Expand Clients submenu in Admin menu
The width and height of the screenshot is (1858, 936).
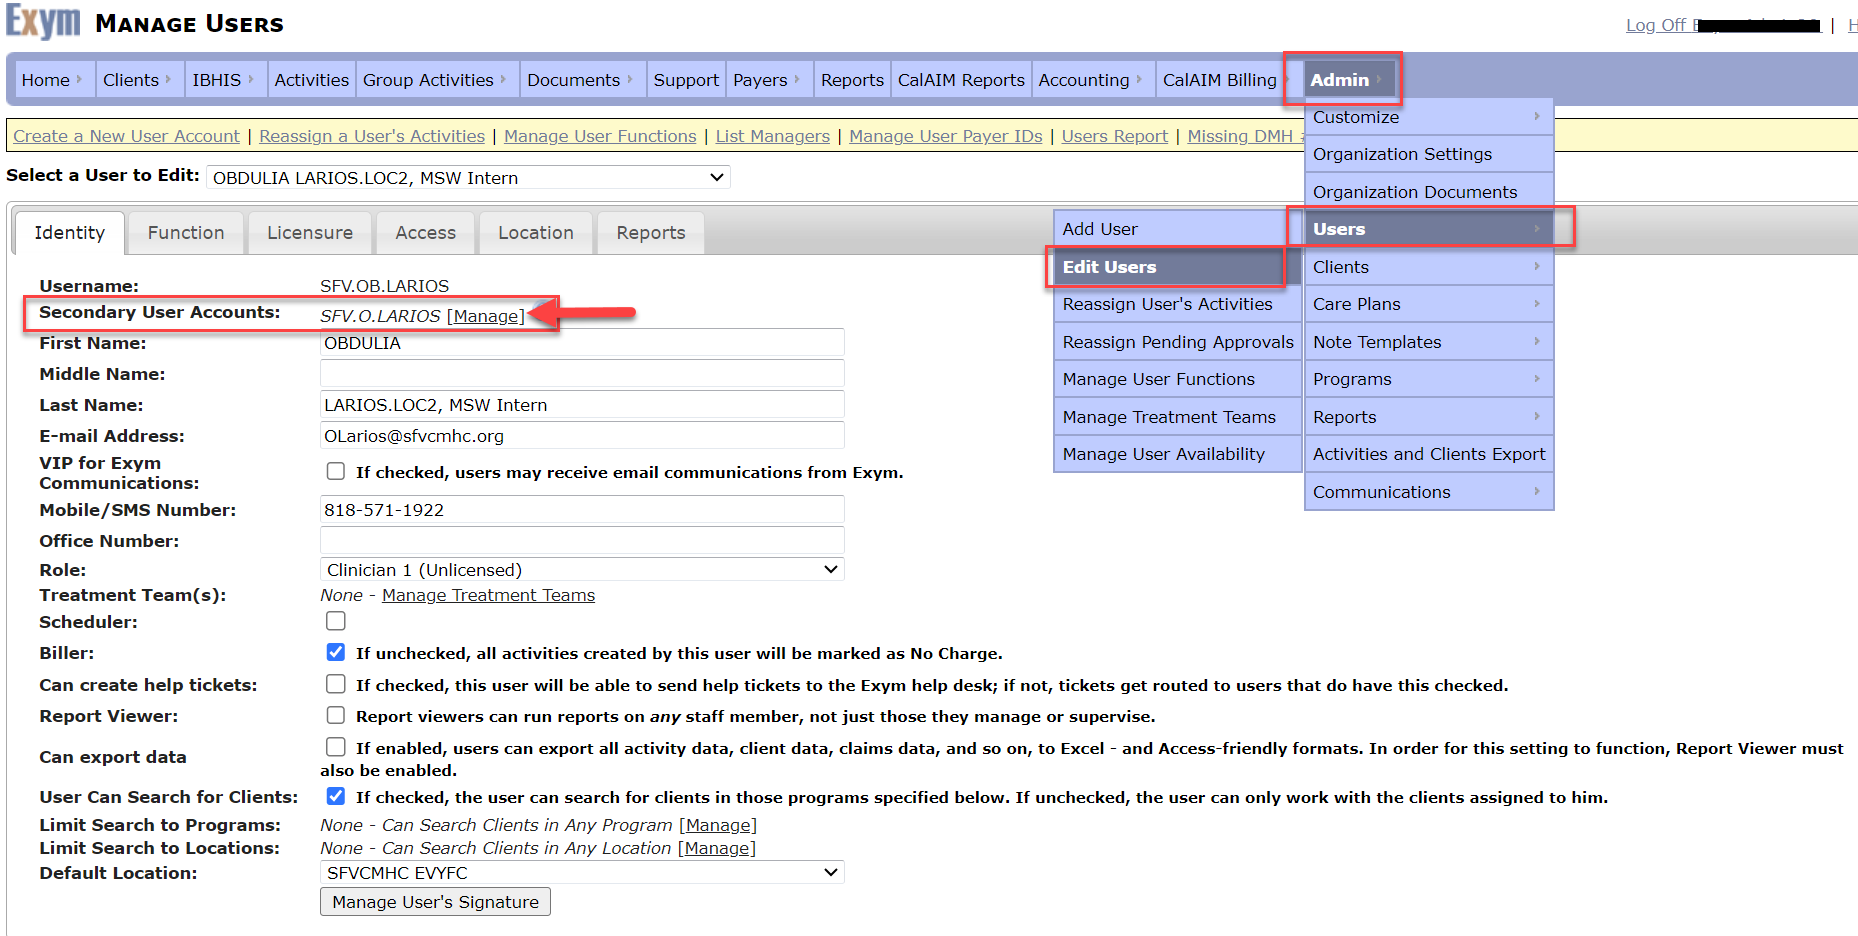(x=1428, y=267)
